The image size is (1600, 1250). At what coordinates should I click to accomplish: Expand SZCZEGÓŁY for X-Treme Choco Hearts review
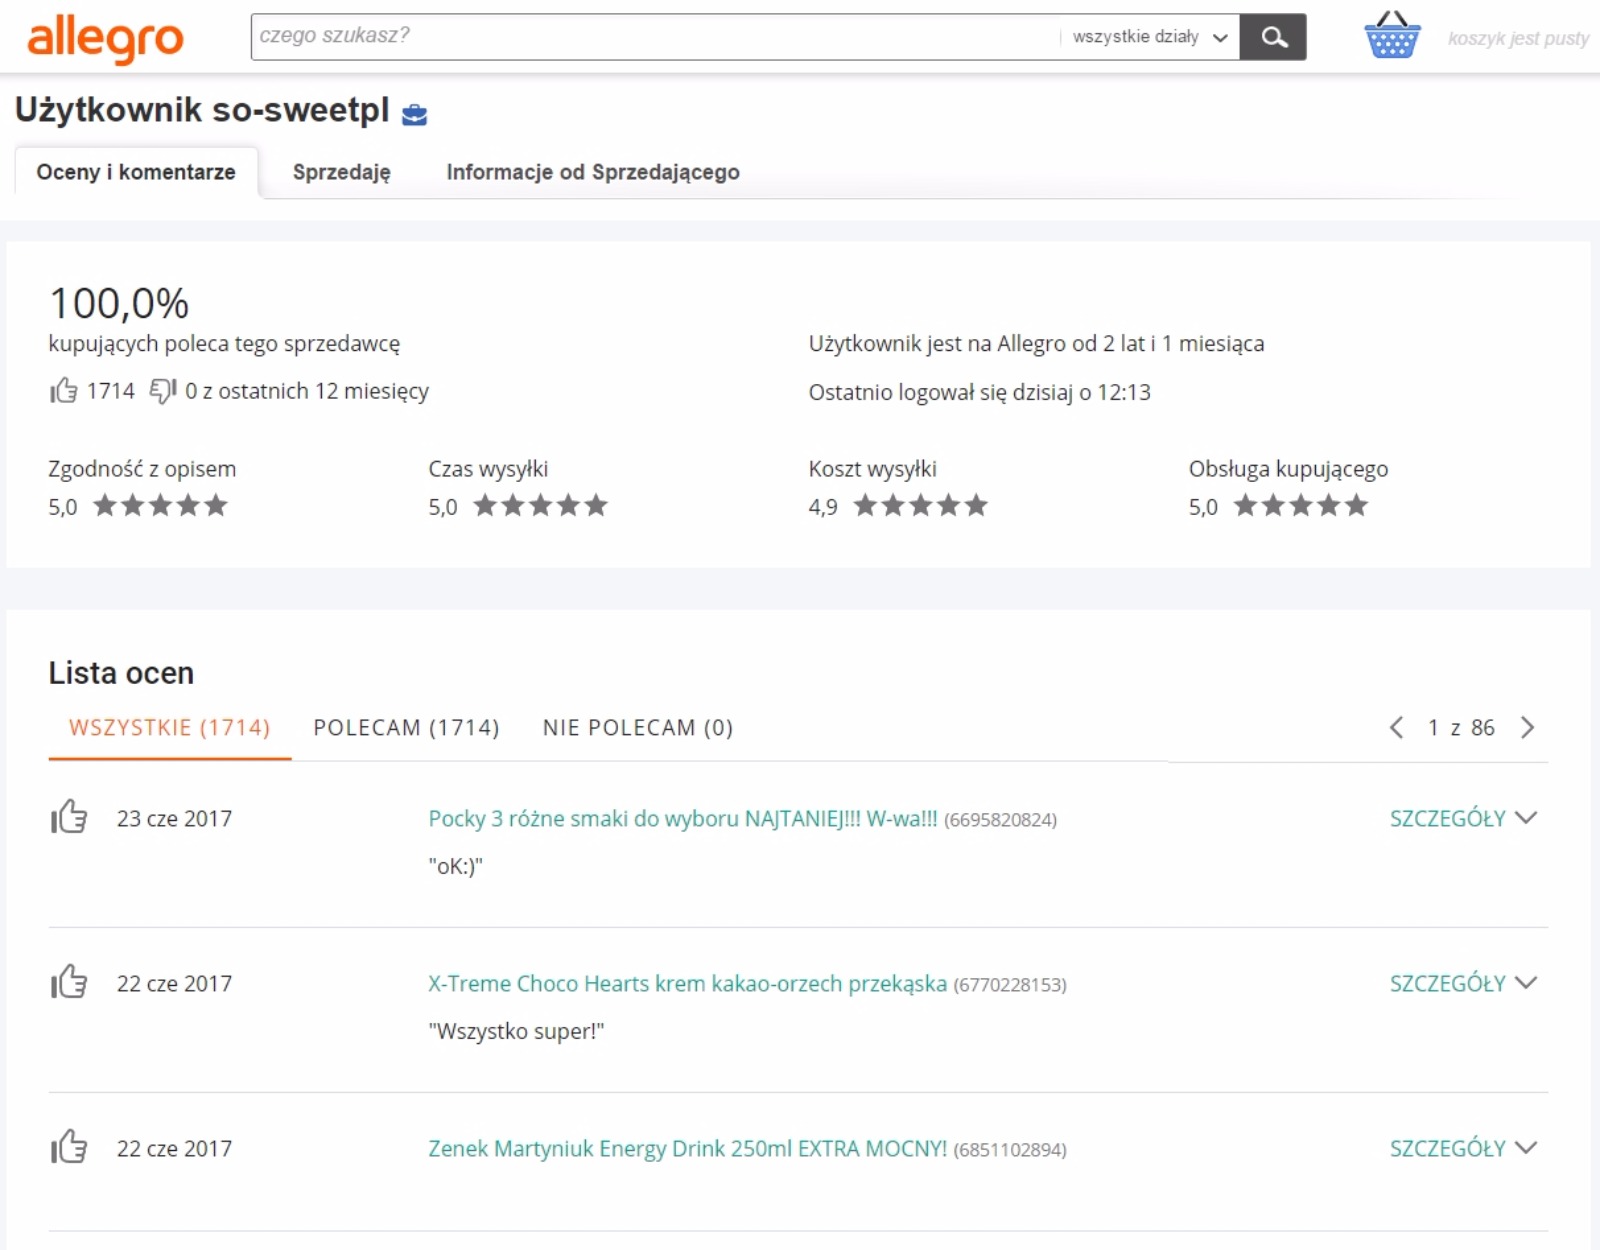pyautogui.click(x=1462, y=983)
